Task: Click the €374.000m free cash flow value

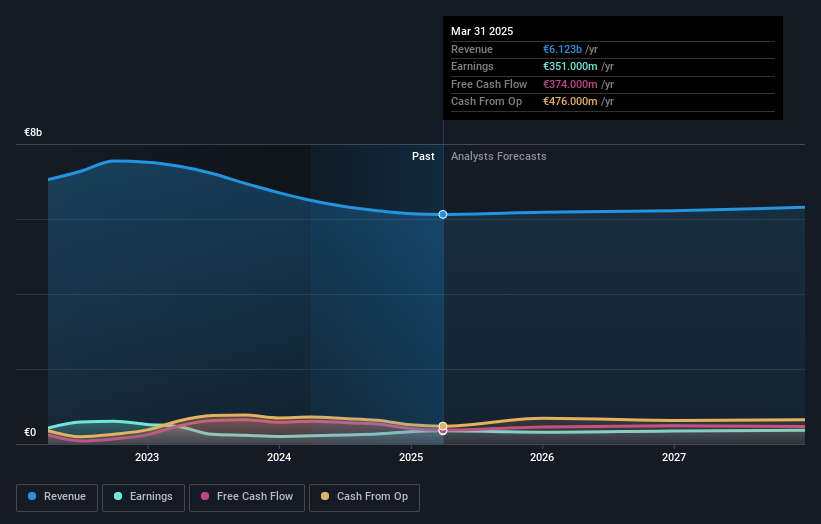Action: pyautogui.click(x=570, y=84)
